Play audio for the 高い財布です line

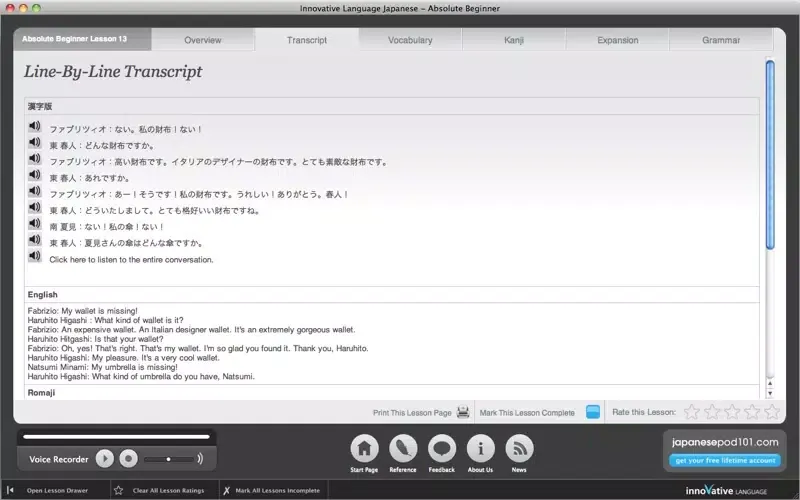35,159
